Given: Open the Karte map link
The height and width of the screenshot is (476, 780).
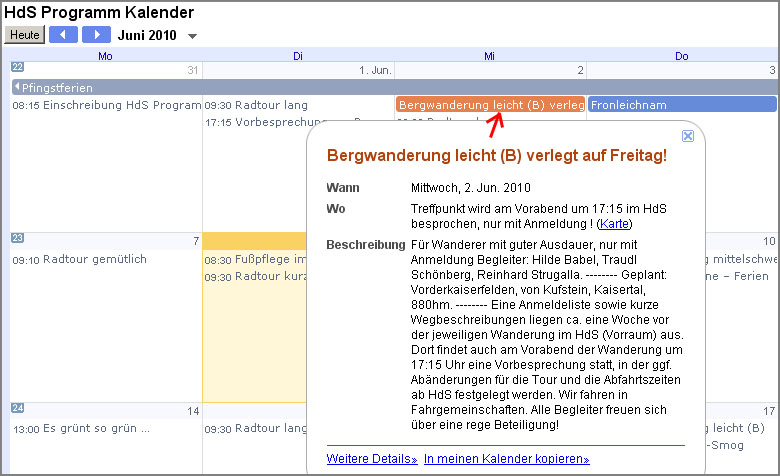Looking at the screenshot, I should [614, 224].
